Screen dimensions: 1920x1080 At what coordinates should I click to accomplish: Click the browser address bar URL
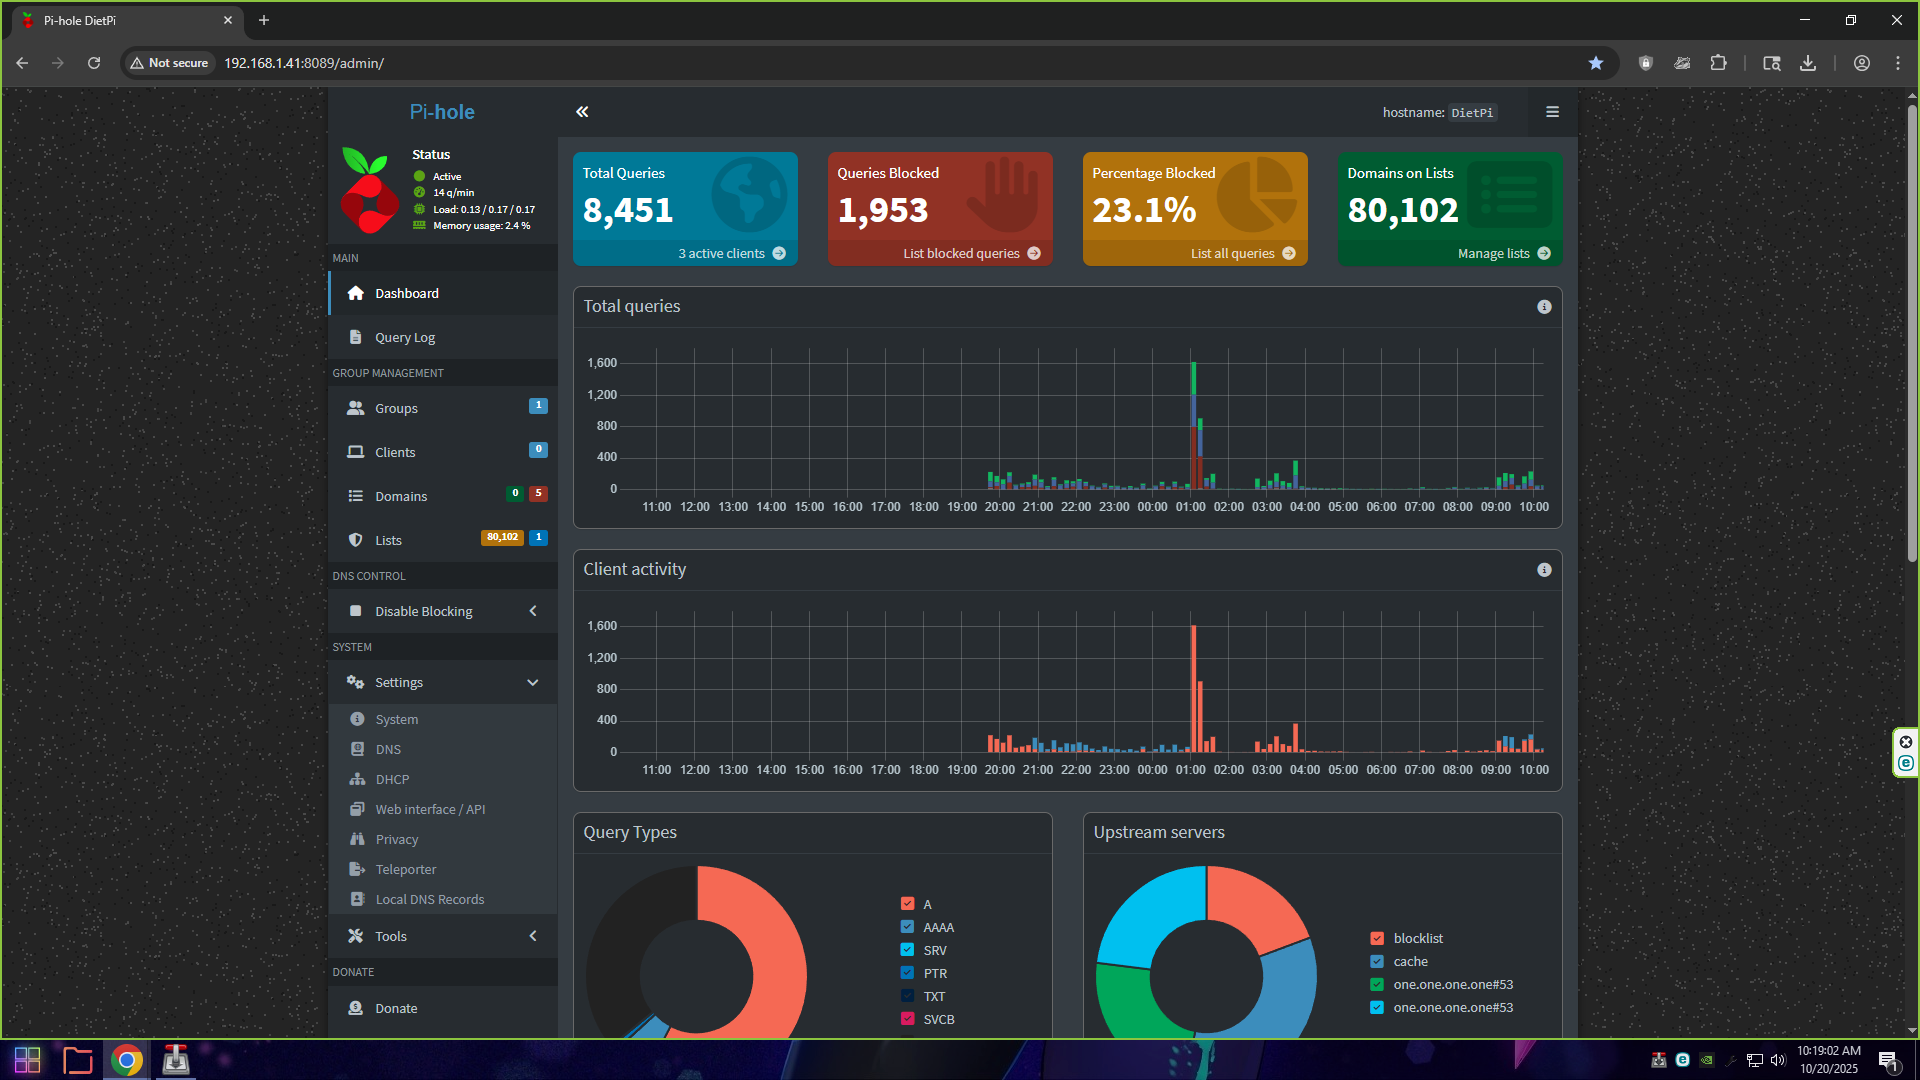pyautogui.click(x=304, y=63)
